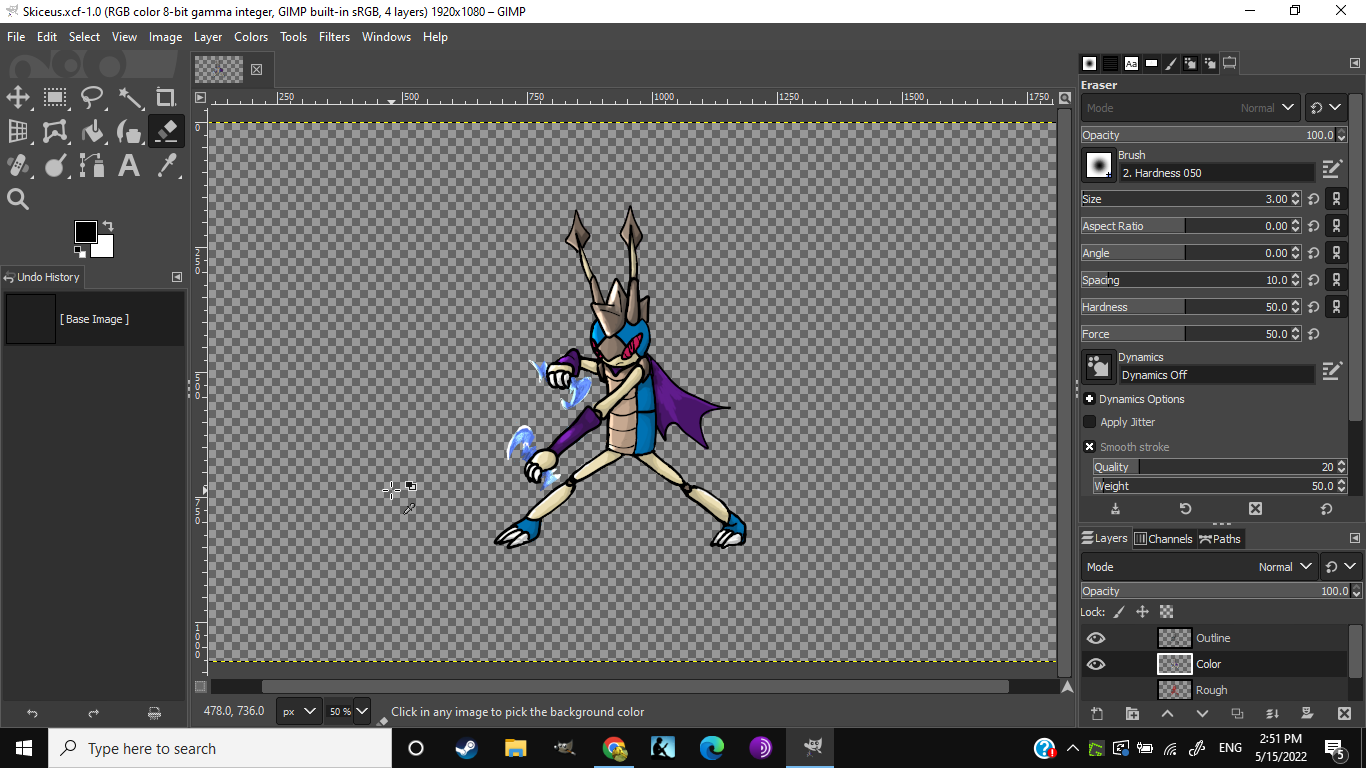Viewport: 1366px width, 768px height.
Task: Switch to the Channels tab
Action: pyautogui.click(x=1163, y=539)
